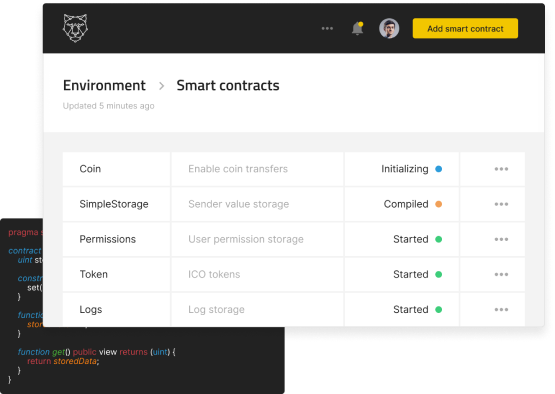Screen dimensions: 555x394
Task: Click the blue Initializing status dot
Action: [x=439, y=169]
